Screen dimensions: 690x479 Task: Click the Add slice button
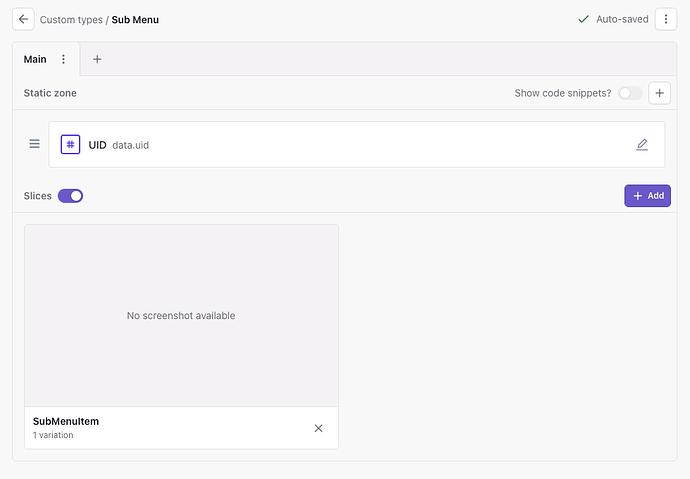coord(647,196)
